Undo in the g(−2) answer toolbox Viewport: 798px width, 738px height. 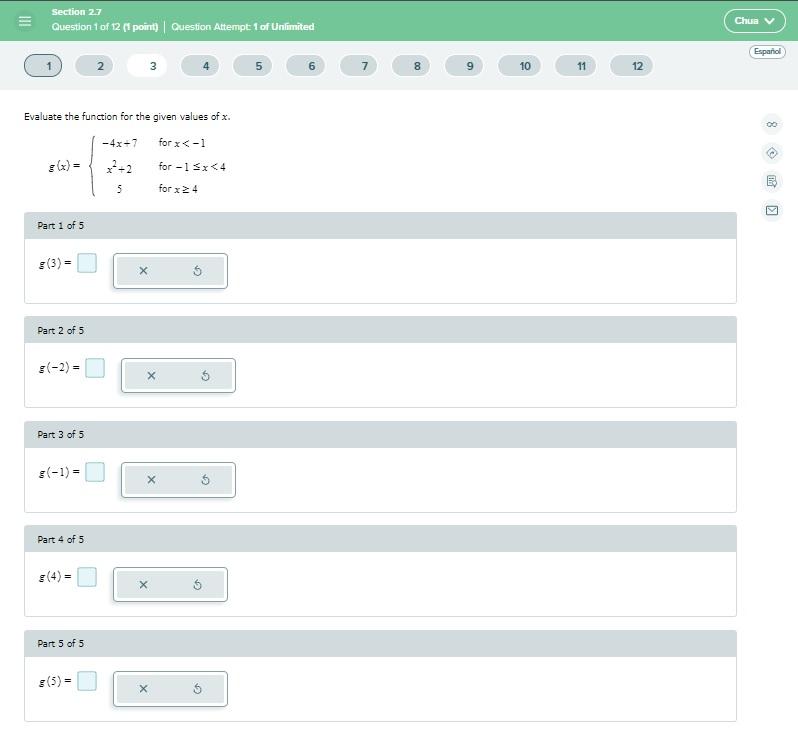point(206,376)
